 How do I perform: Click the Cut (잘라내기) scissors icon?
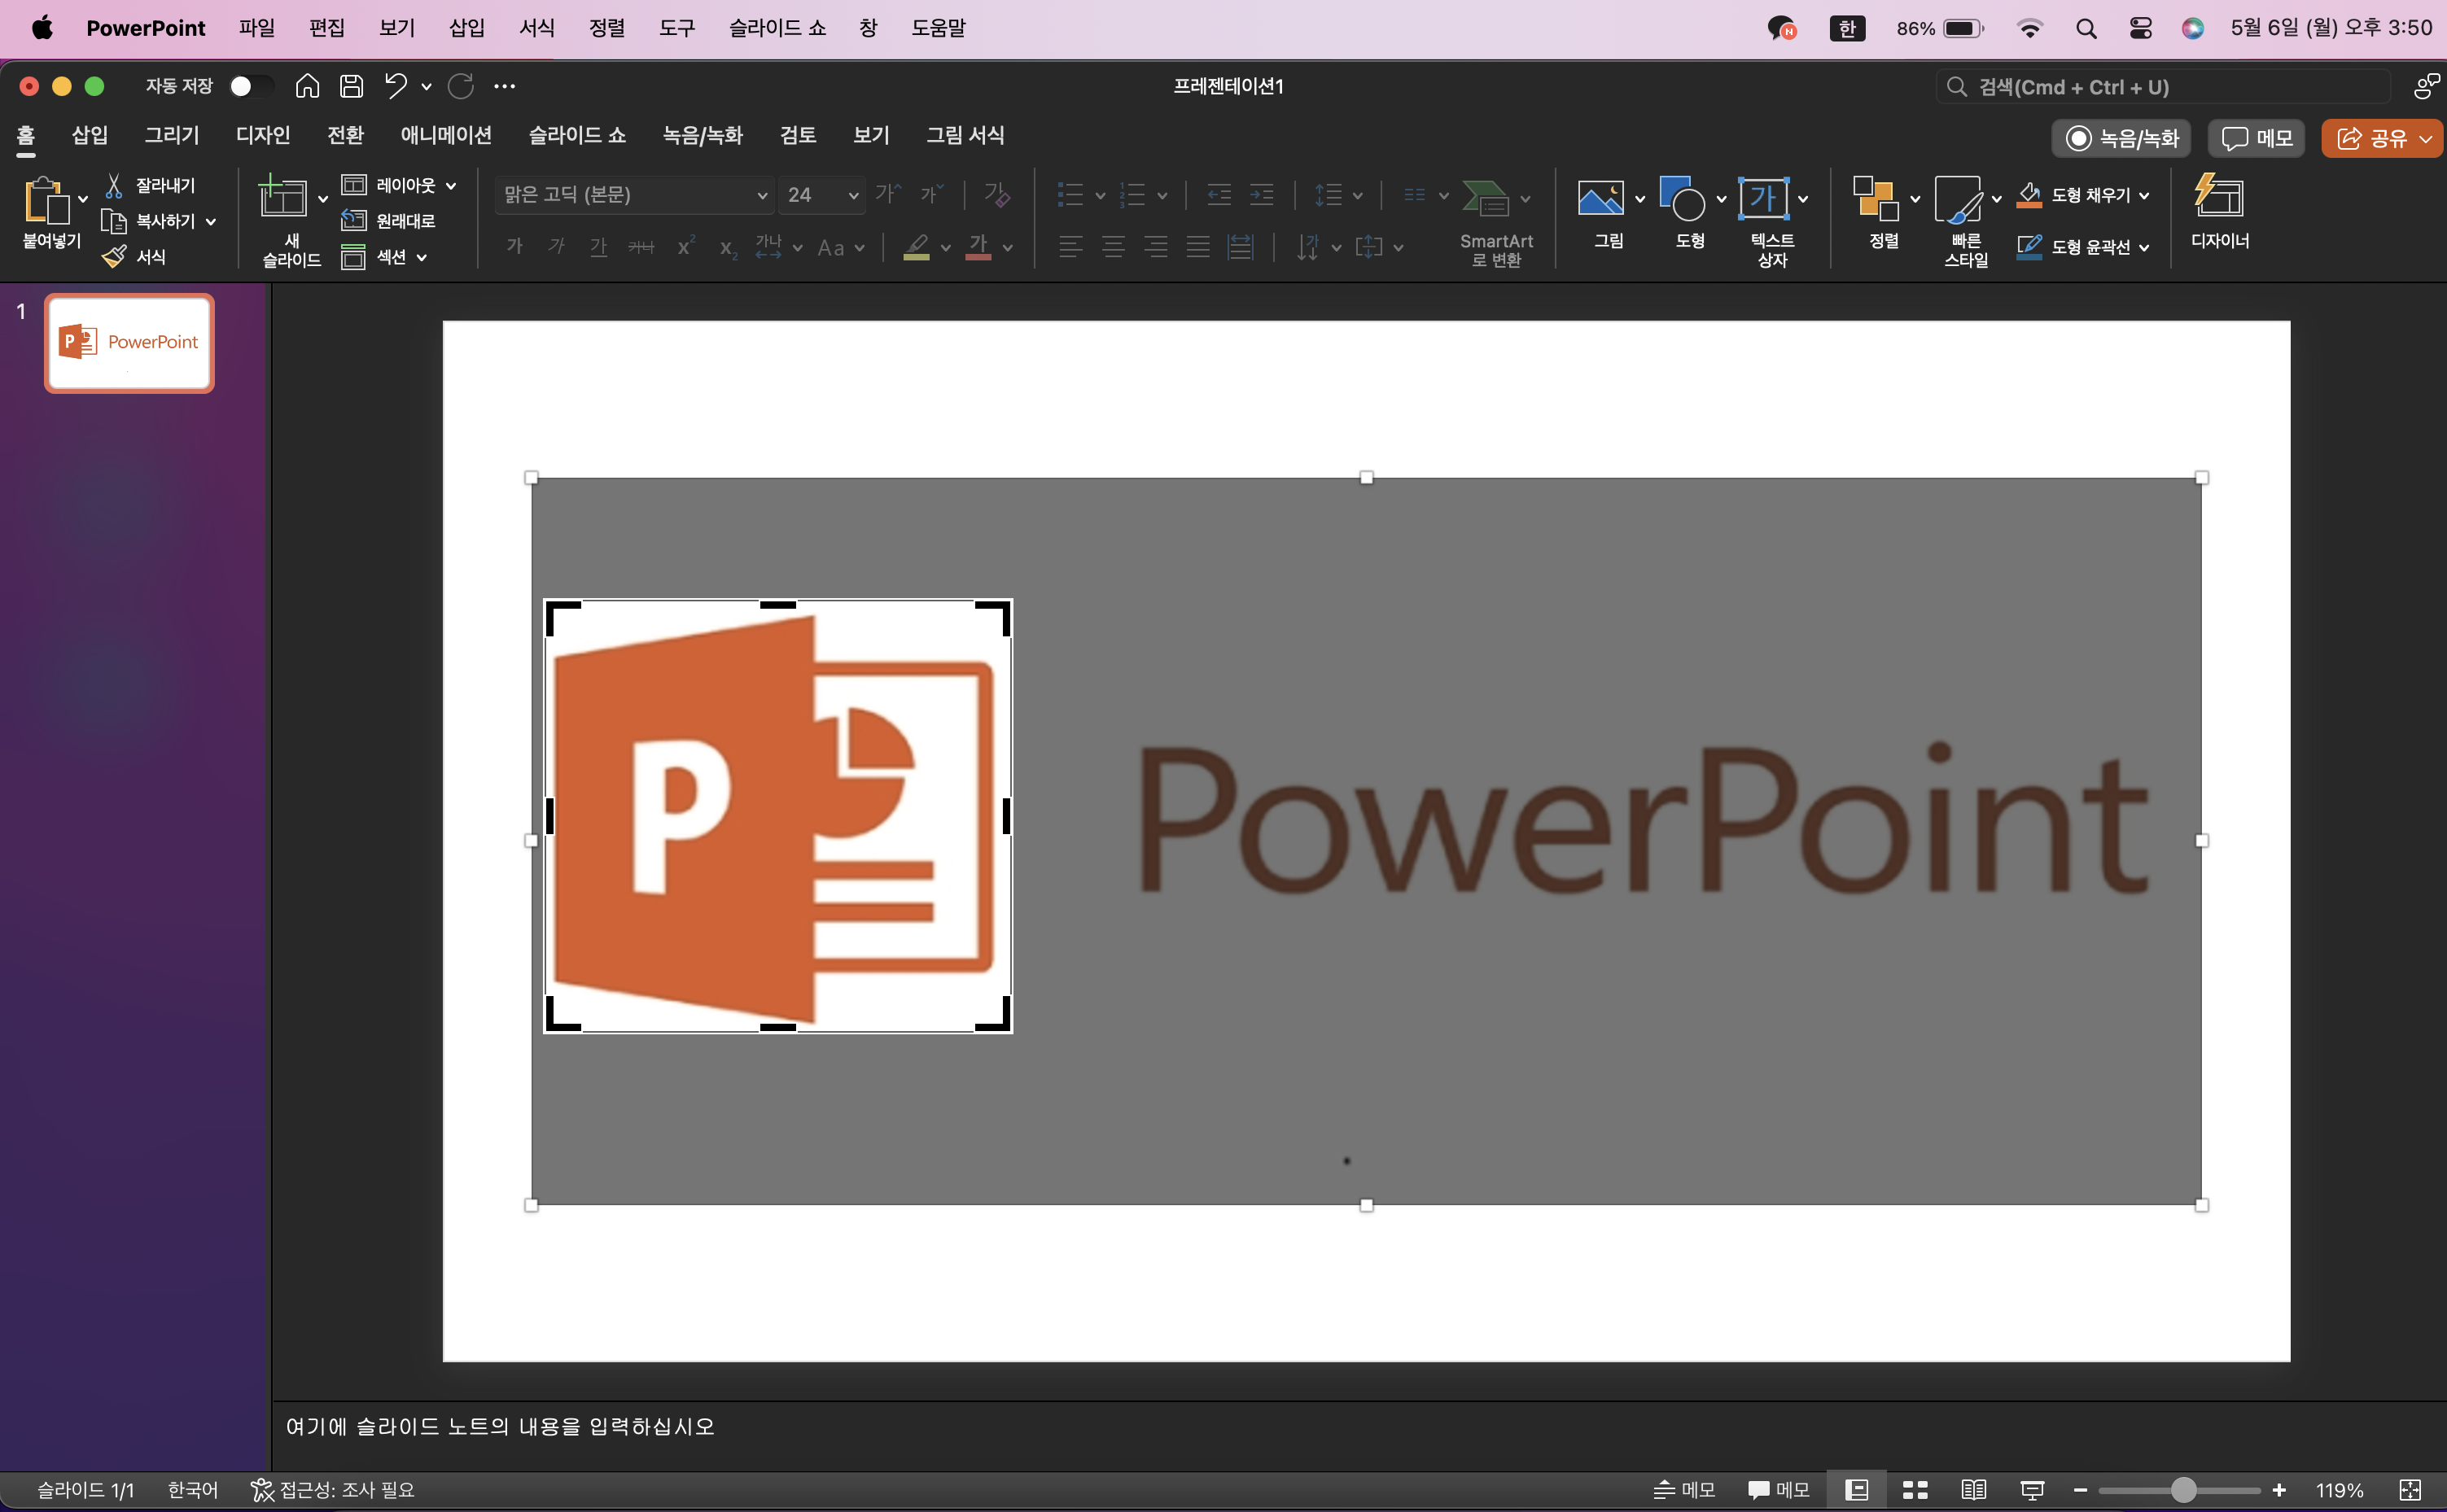114,185
